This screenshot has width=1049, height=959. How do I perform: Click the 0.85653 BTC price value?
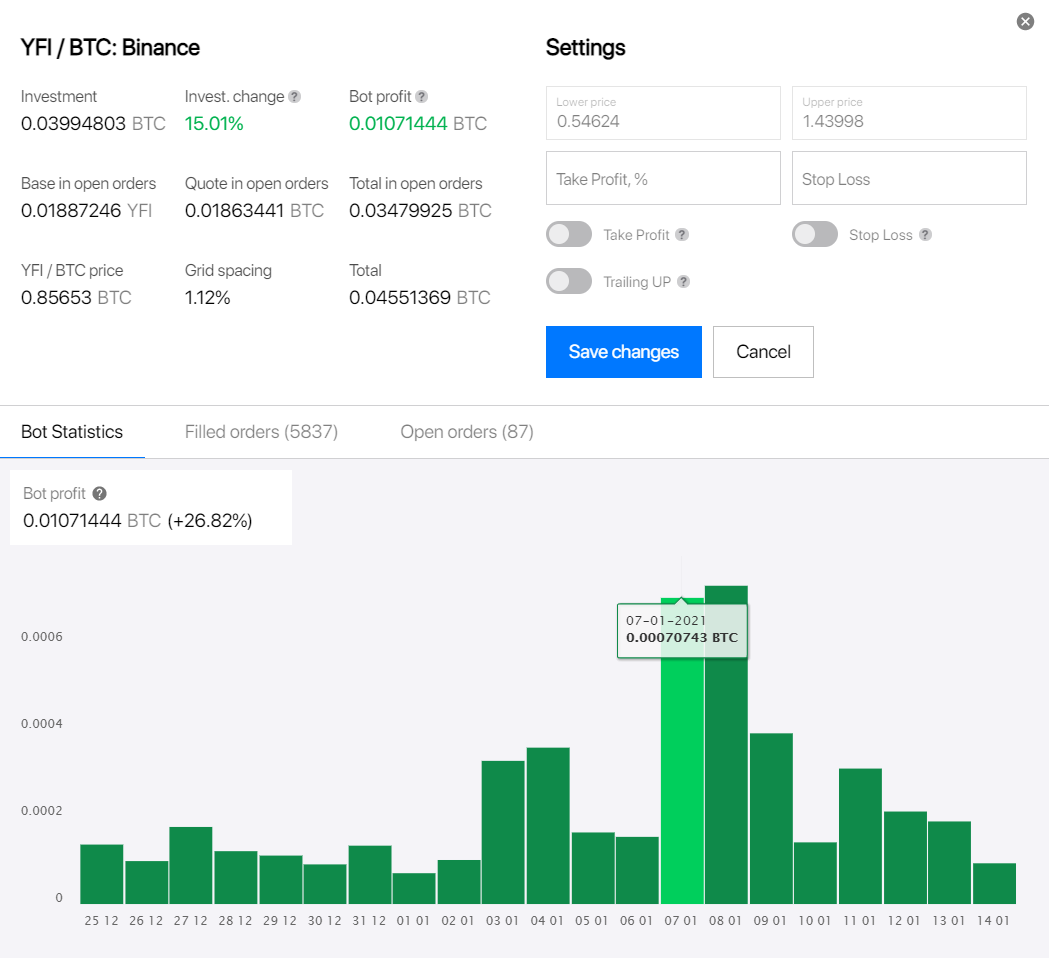click(x=76, y=298)
